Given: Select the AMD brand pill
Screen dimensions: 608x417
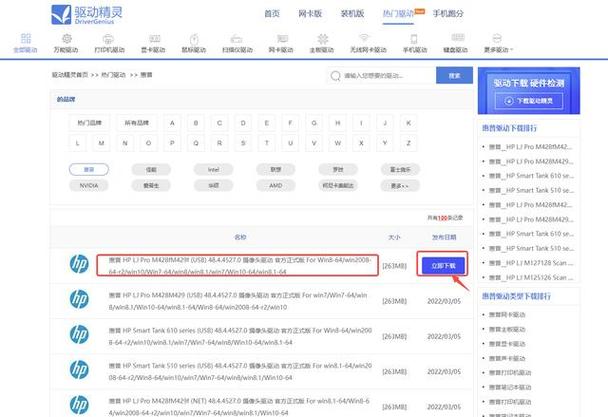Looking at the screenshot, I should (x=276, y=186).
